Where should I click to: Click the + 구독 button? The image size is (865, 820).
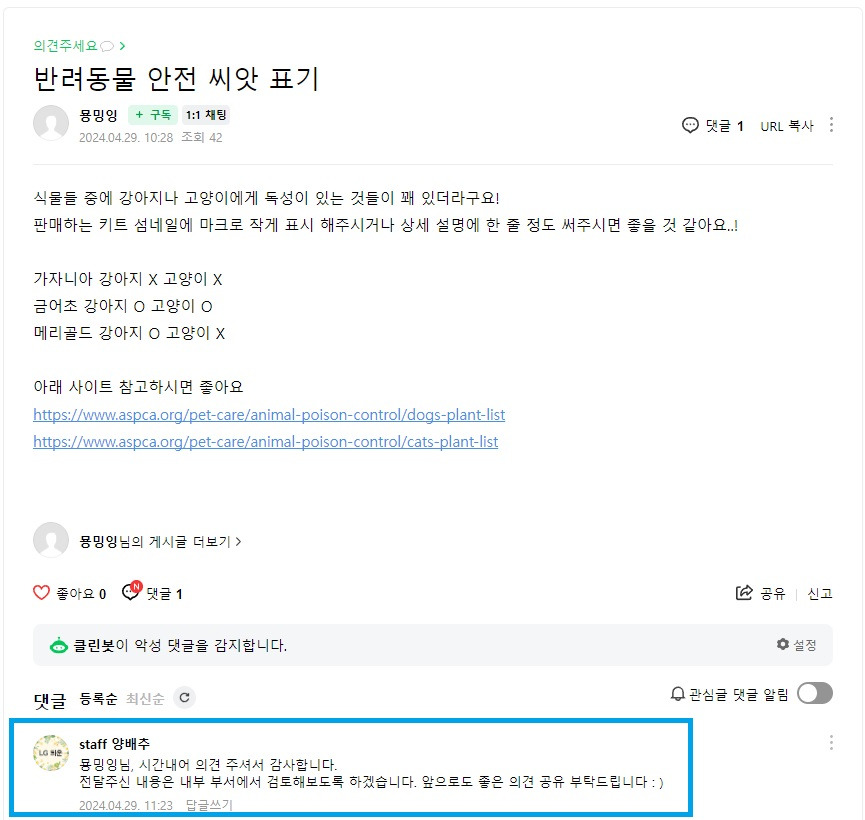pyautogui.click(x=153, y=115)
